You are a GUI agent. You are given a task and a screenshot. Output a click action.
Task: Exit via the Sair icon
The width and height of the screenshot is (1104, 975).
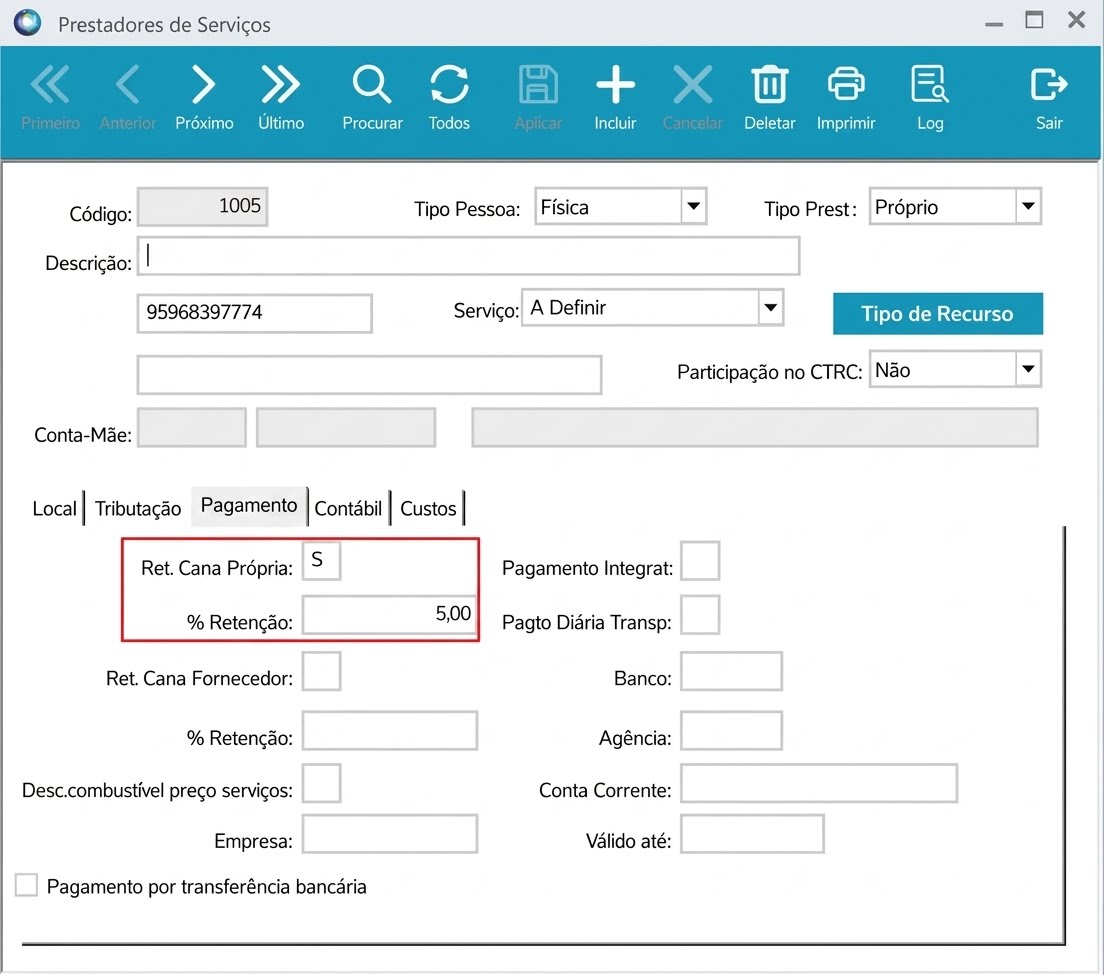[x=1048, y=97]
